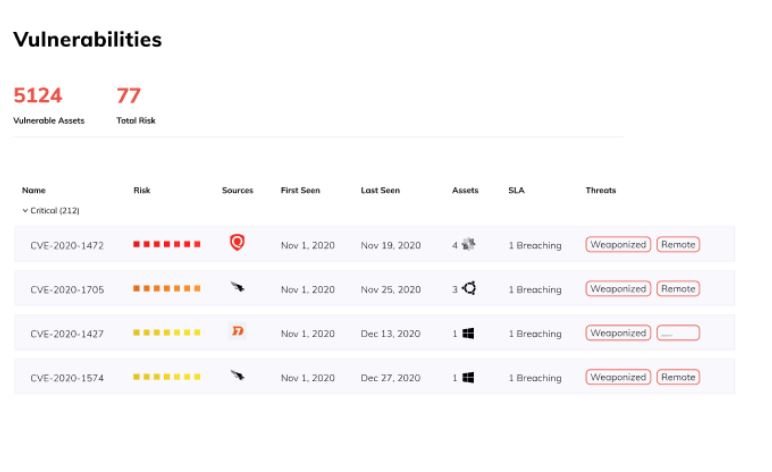The width and height of the screenshot is (772, 472).
Task: Click the orange source icon for CVE-2020-1427
Action: pos(238,332)
